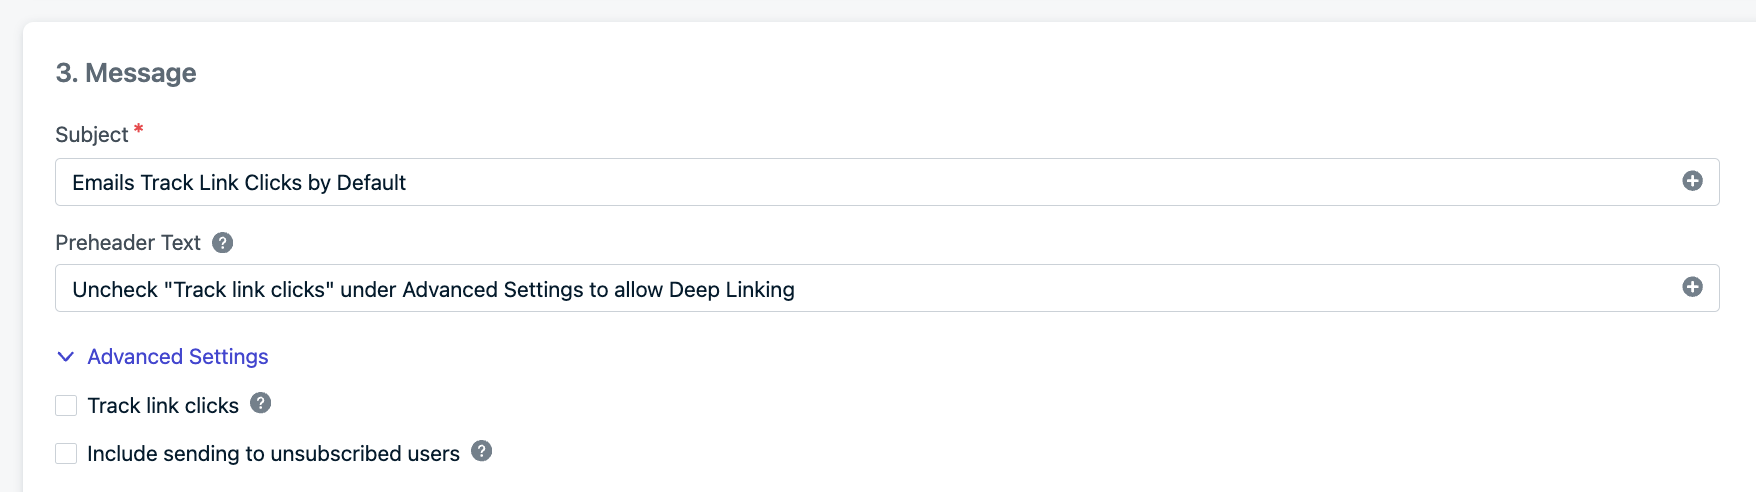Click help icon next to Track link clicks

[260, 403]
